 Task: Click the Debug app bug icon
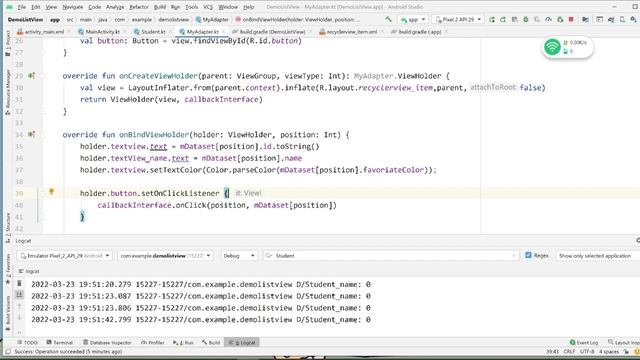click(x=526, y=19)
